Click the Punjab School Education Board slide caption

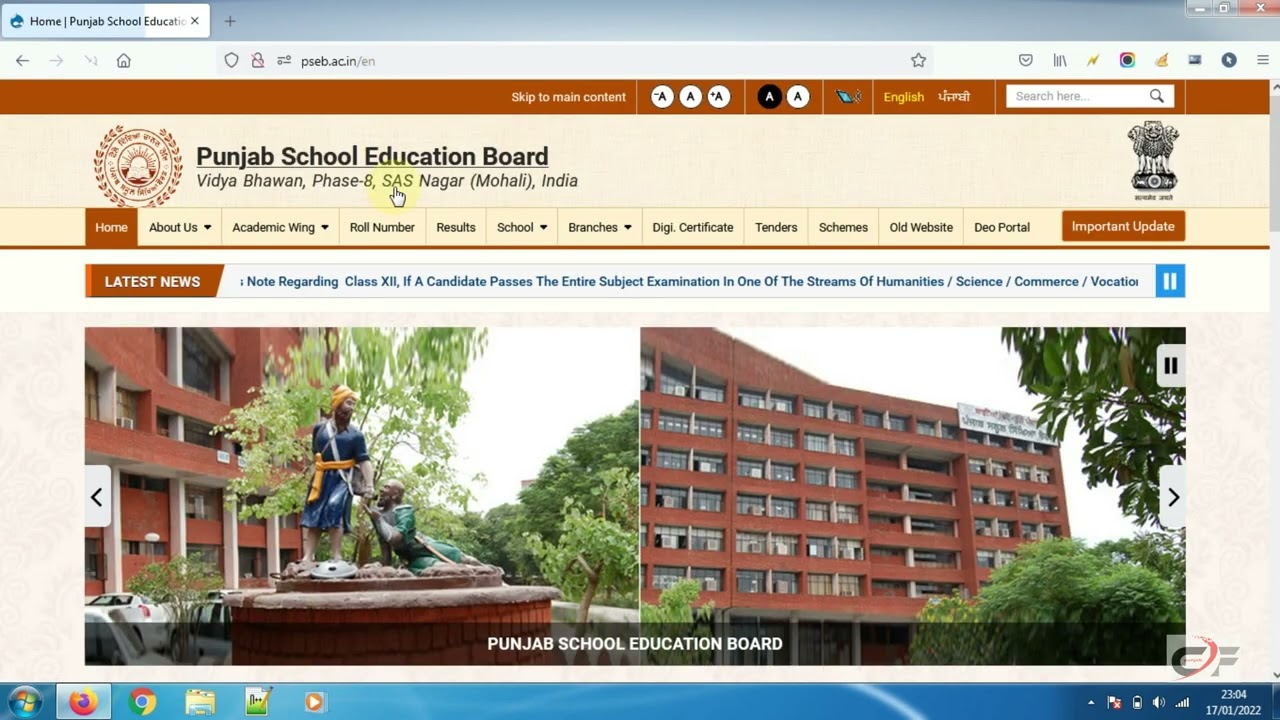pos(635,644)
